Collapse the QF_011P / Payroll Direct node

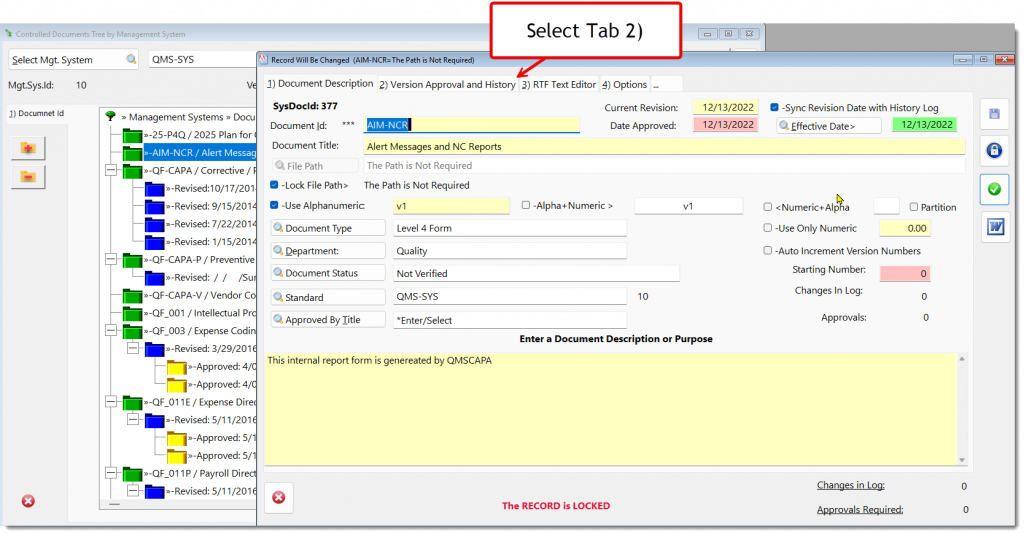[111, 474]
